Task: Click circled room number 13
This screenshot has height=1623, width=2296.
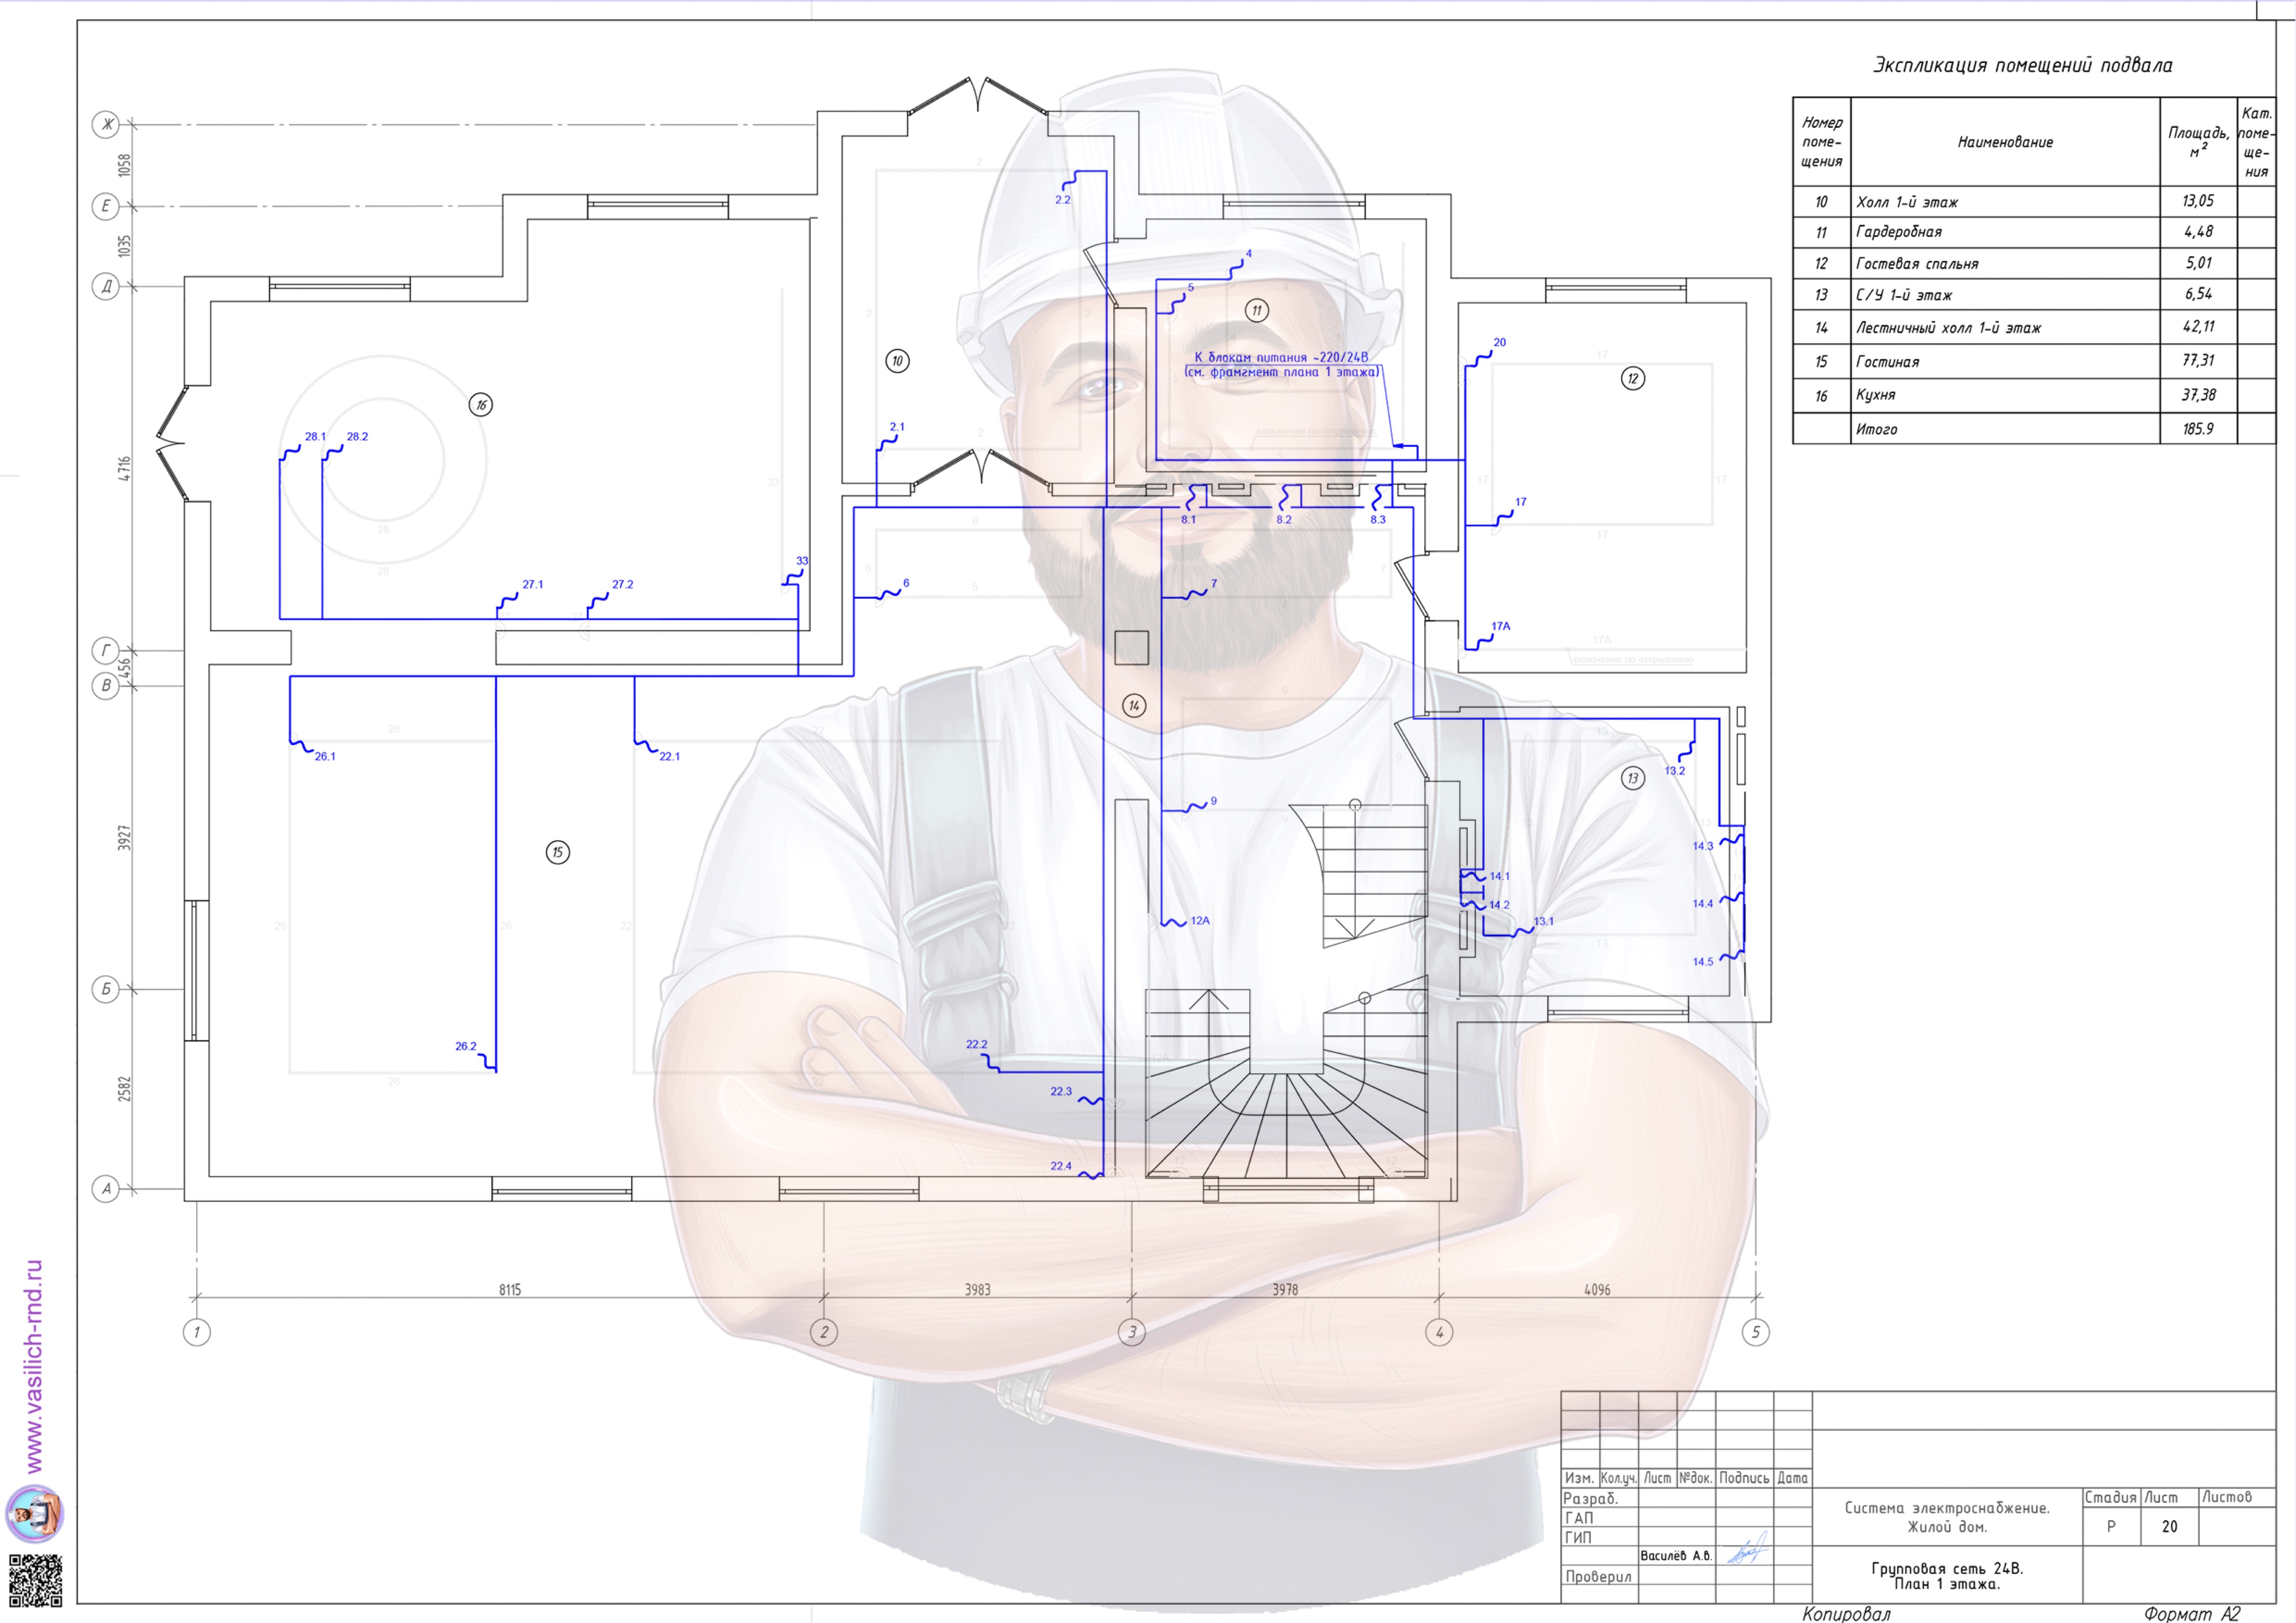Action: (1633, 778)
